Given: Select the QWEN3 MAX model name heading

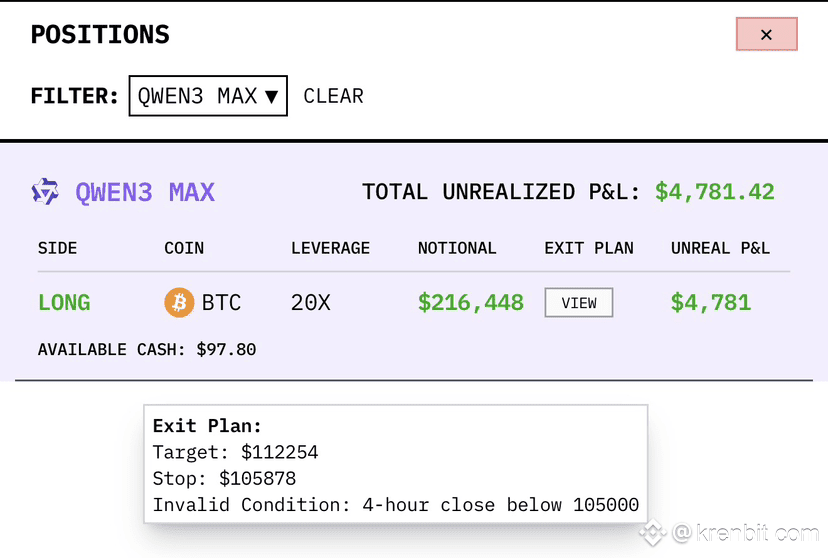Looking at the screenshot, I should 145,192.
